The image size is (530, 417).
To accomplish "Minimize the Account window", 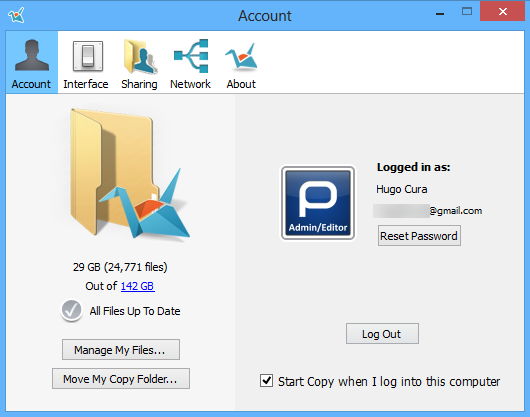I will tap(440, 14).
